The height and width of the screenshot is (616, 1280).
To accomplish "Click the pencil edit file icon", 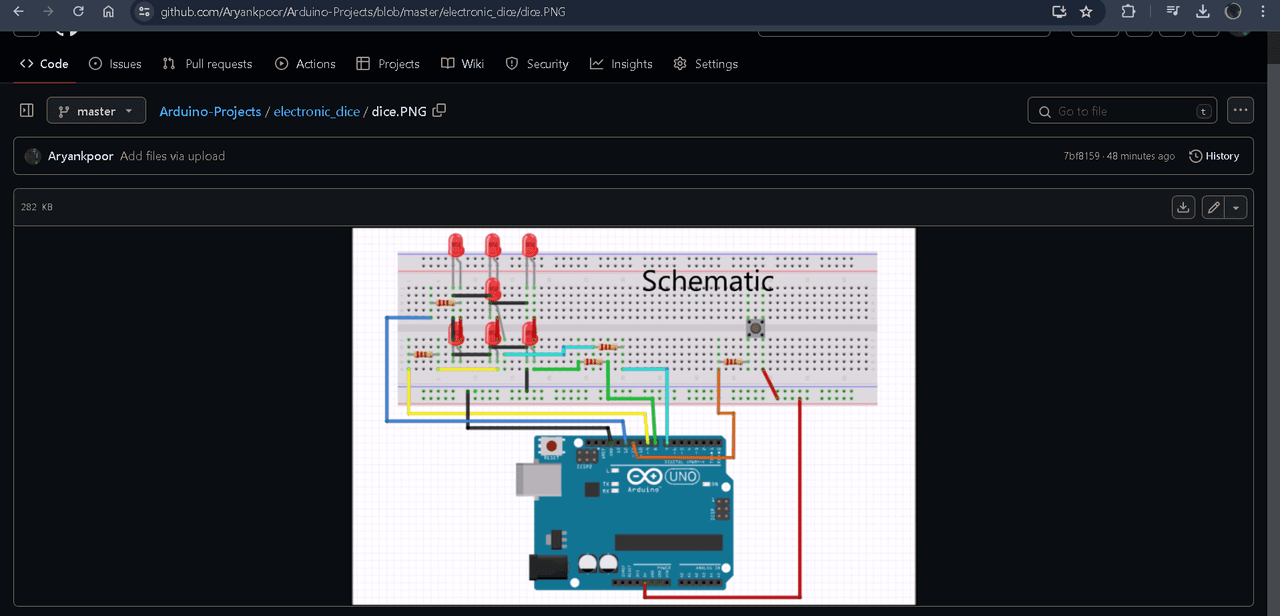I will click(x=1214, y=207).
